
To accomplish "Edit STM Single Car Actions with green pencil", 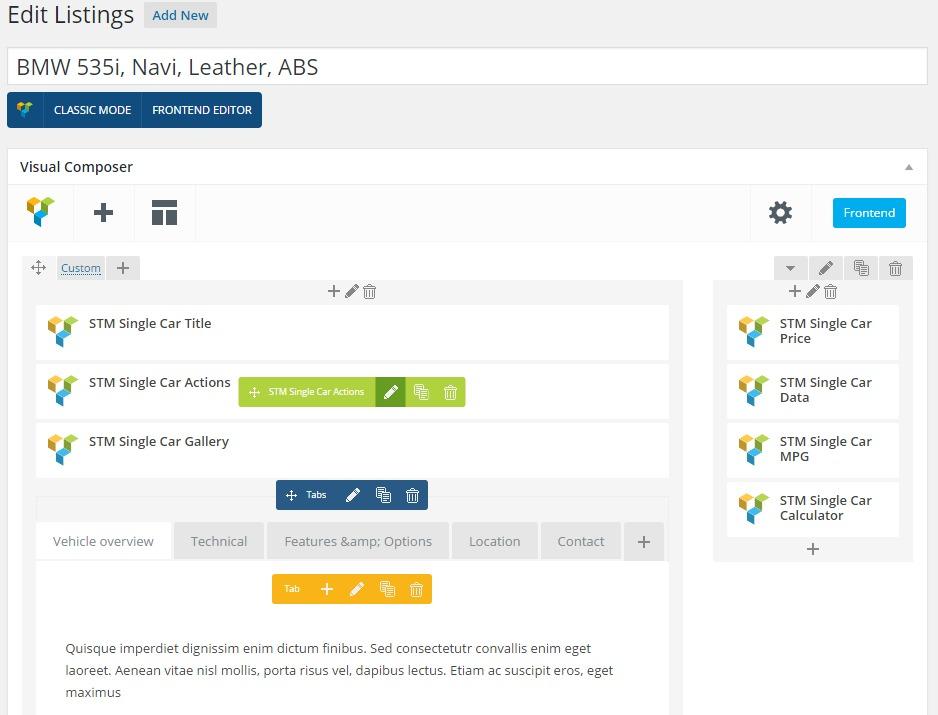I will point(390,392).
